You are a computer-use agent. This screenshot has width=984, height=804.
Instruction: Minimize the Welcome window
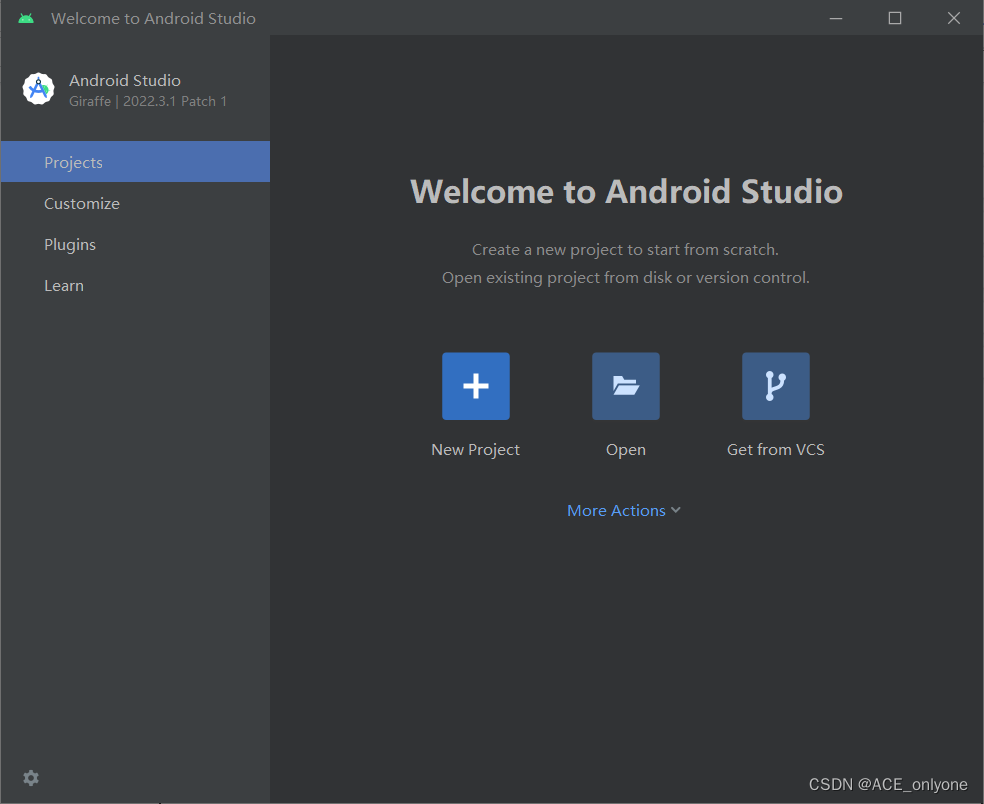[x=836, y=18]
